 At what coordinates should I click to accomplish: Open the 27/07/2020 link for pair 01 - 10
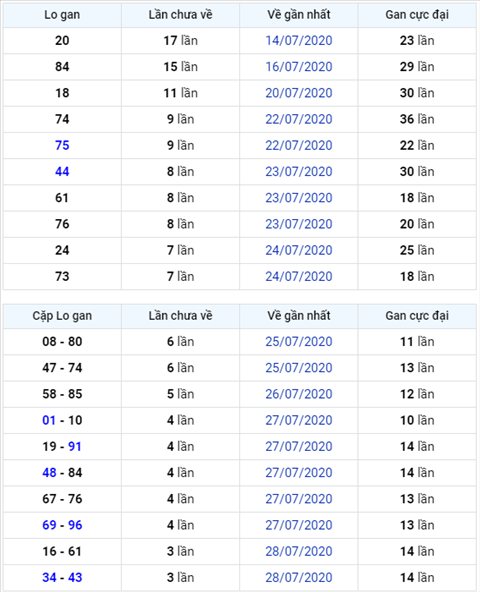(x=298, y=420)
